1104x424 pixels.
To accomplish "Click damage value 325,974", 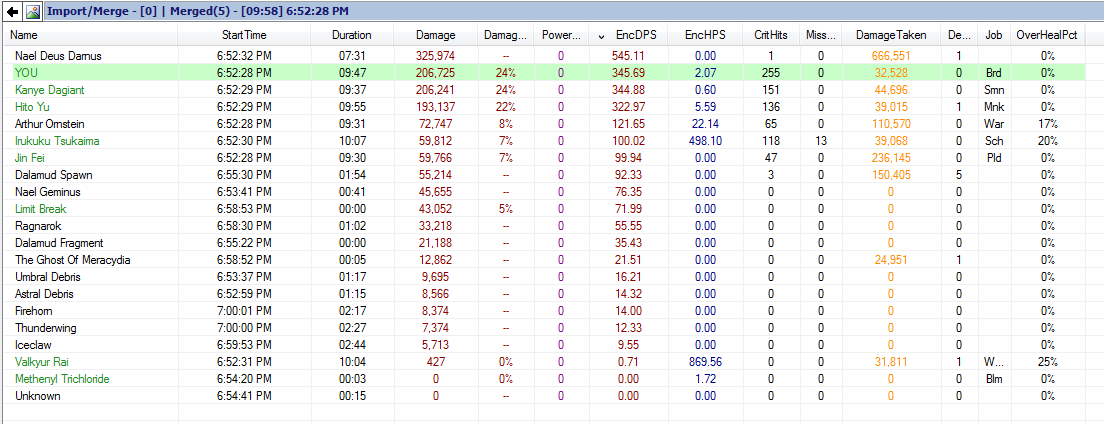I will [x=435, y=56].
